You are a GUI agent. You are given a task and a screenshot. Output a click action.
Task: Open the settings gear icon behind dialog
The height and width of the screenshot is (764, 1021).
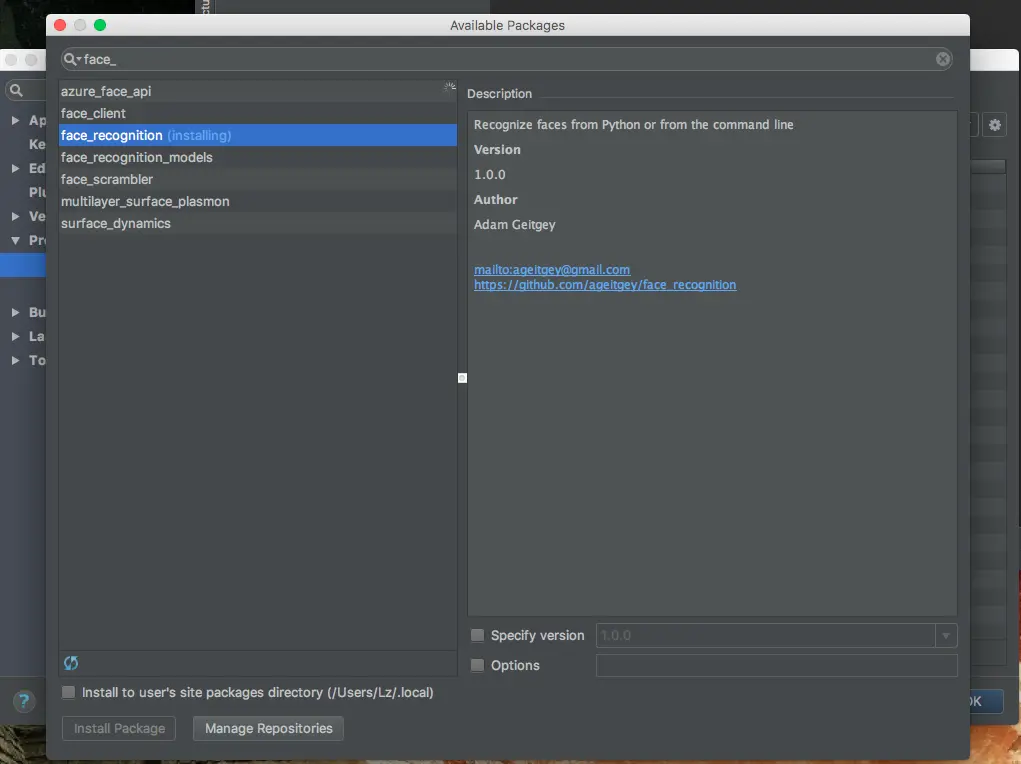pos(994,124)
